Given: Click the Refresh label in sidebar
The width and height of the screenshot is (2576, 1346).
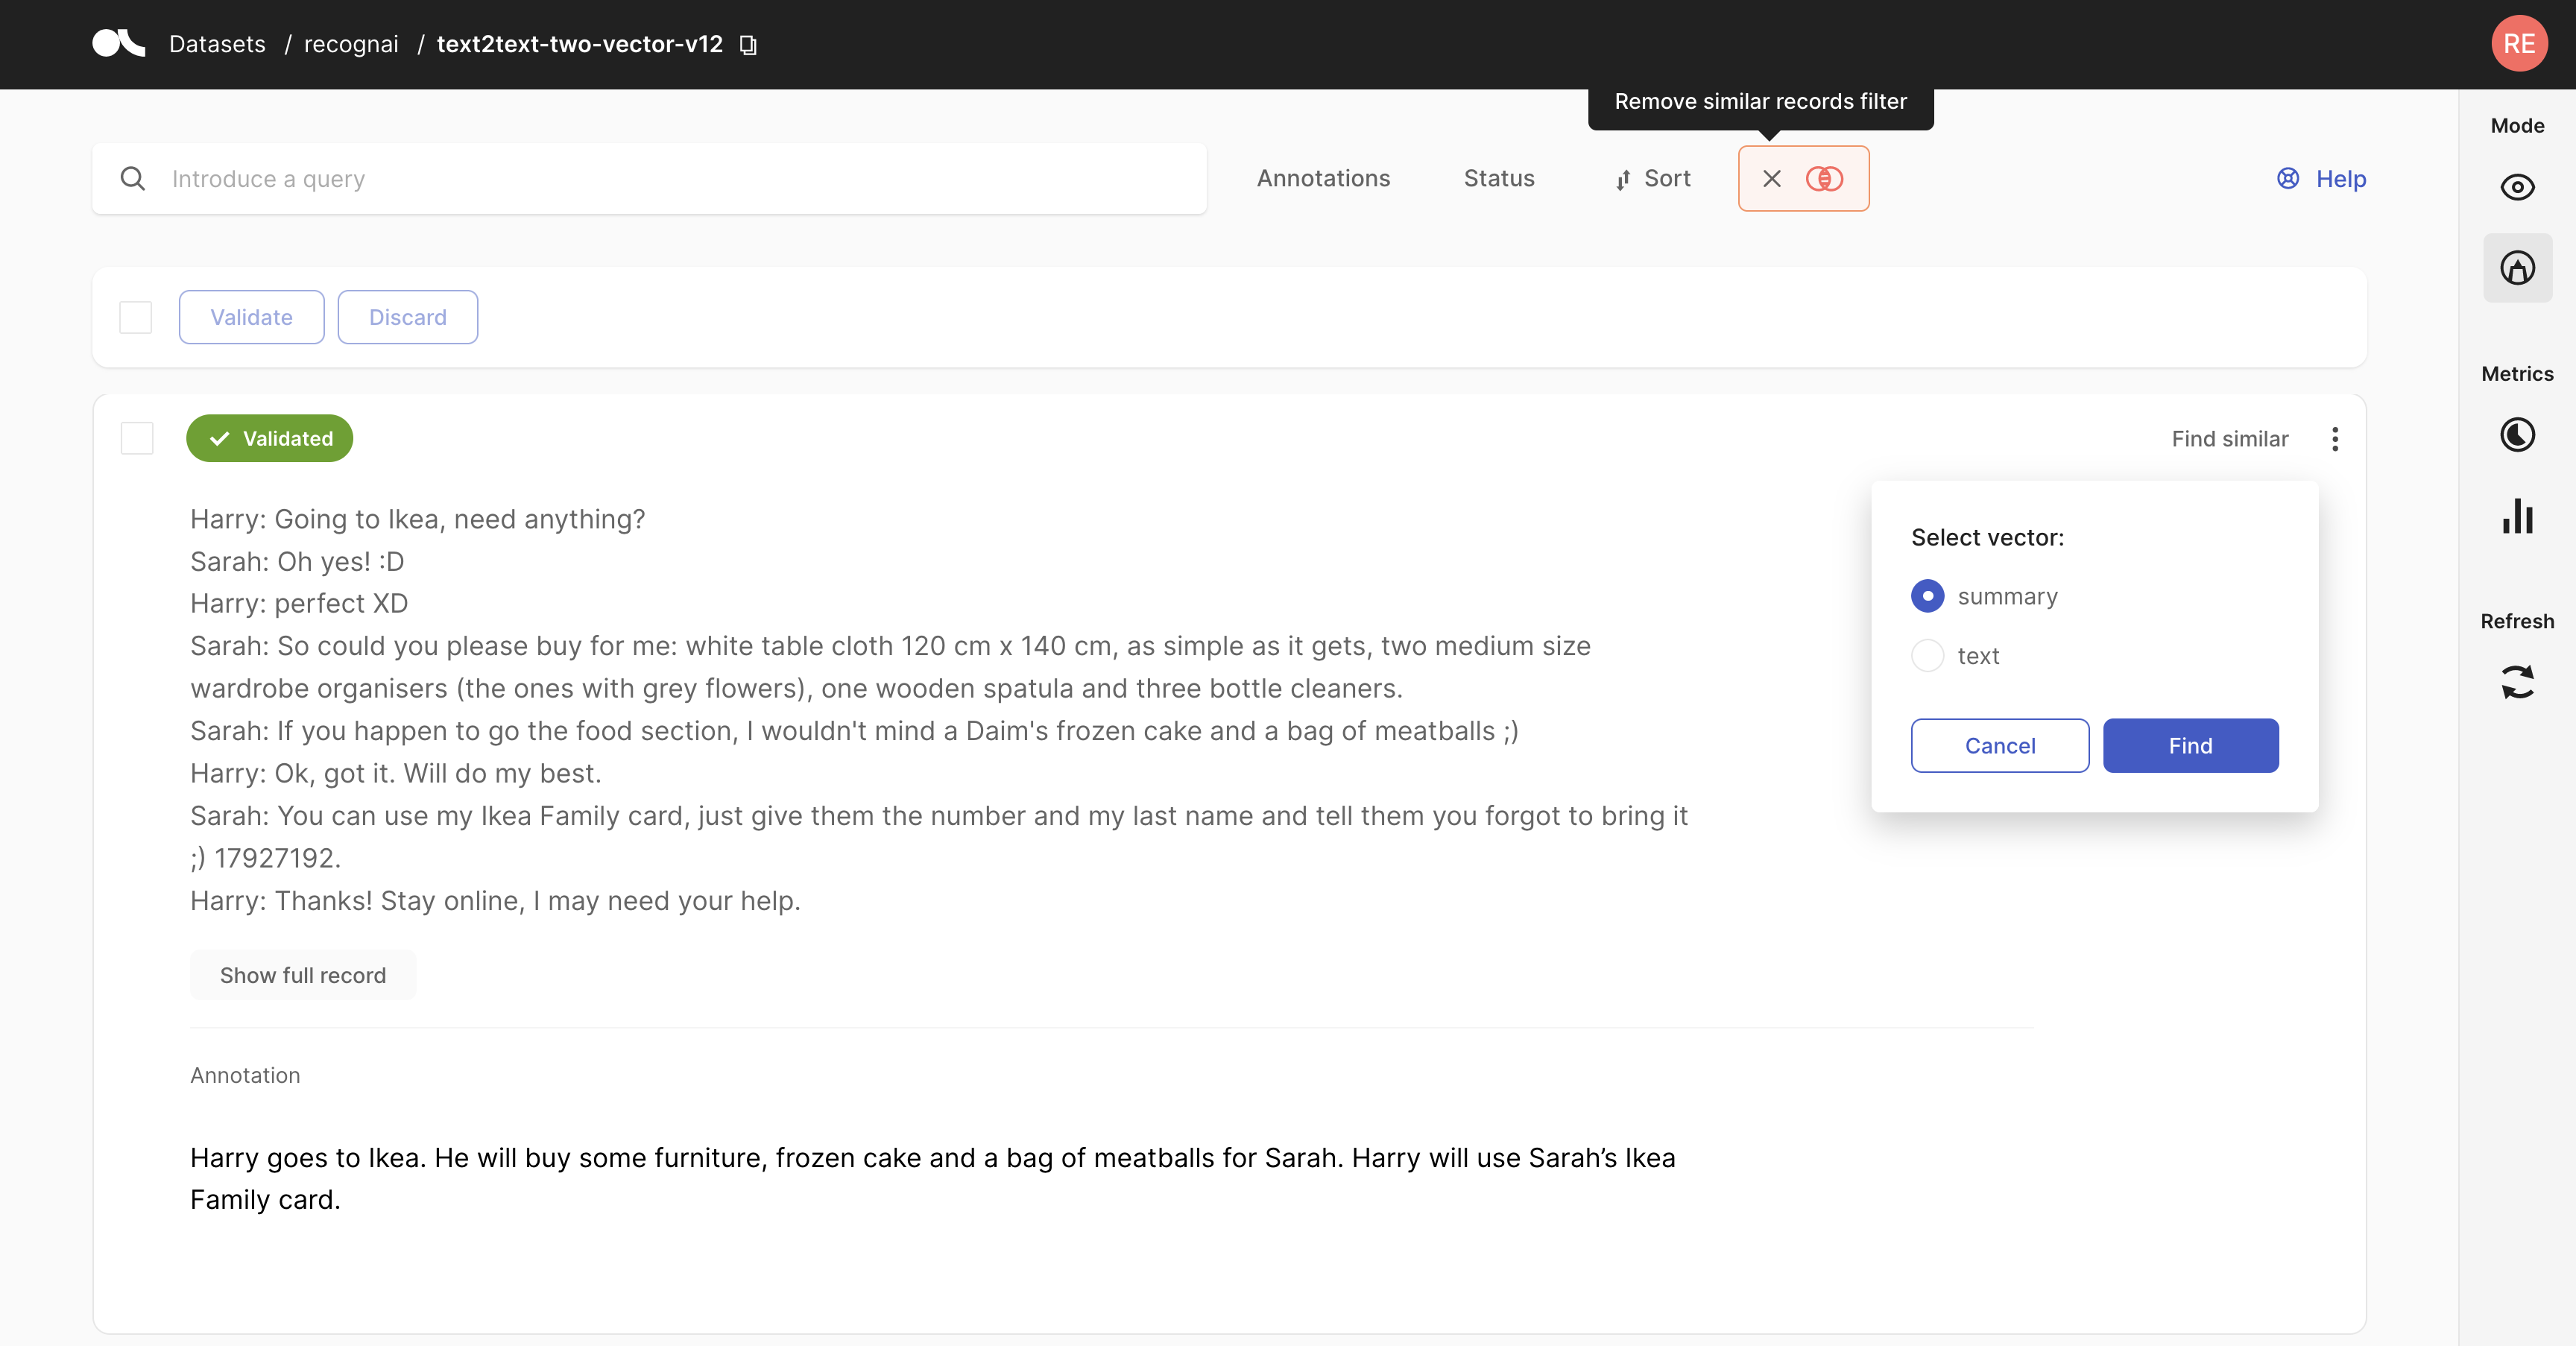Looking at the screenshot, I should click(2517, 622).
